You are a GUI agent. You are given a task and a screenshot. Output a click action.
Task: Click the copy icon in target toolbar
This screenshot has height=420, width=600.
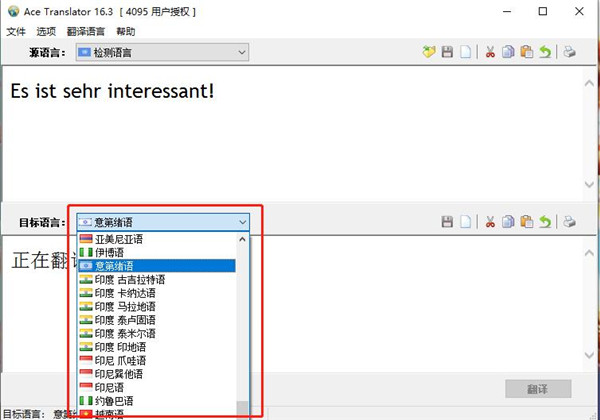(x=509, y=222)
